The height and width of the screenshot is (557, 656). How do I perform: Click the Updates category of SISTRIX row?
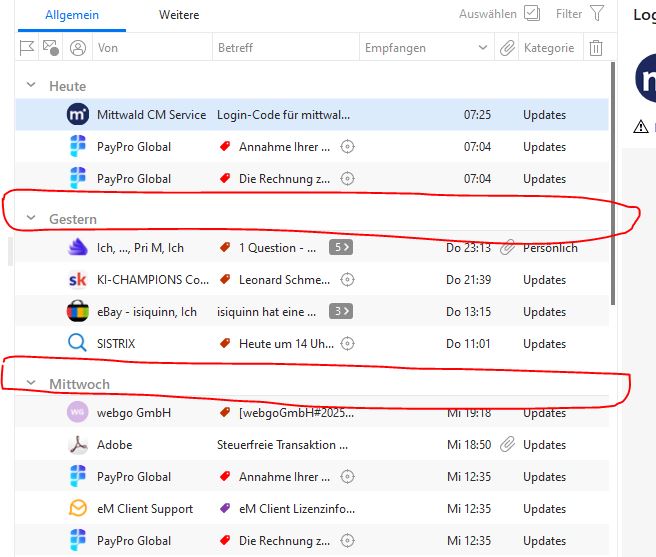(544, 344)
